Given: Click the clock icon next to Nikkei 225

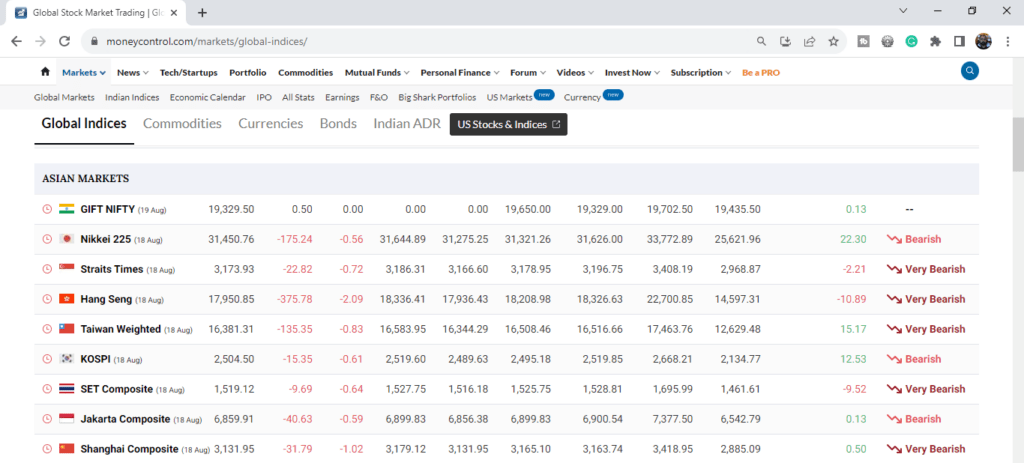Looking at the screenshot, I should (x=46, y=239).
